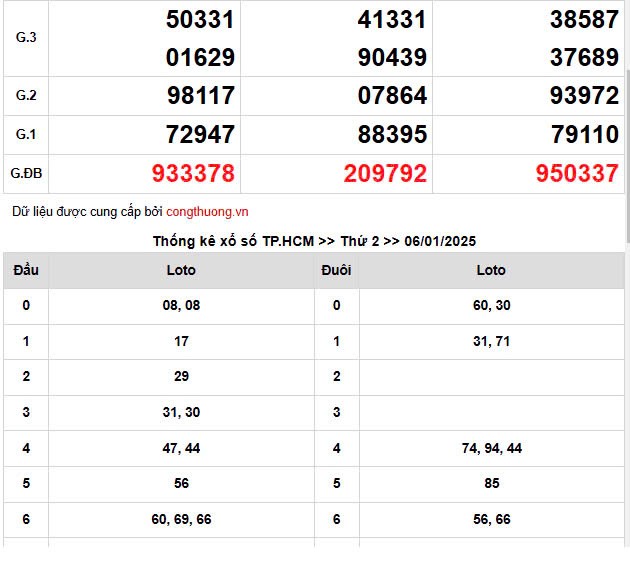Click the G.1 row label
The height and width of the screenshot is (564, 630).
[26, 134]
